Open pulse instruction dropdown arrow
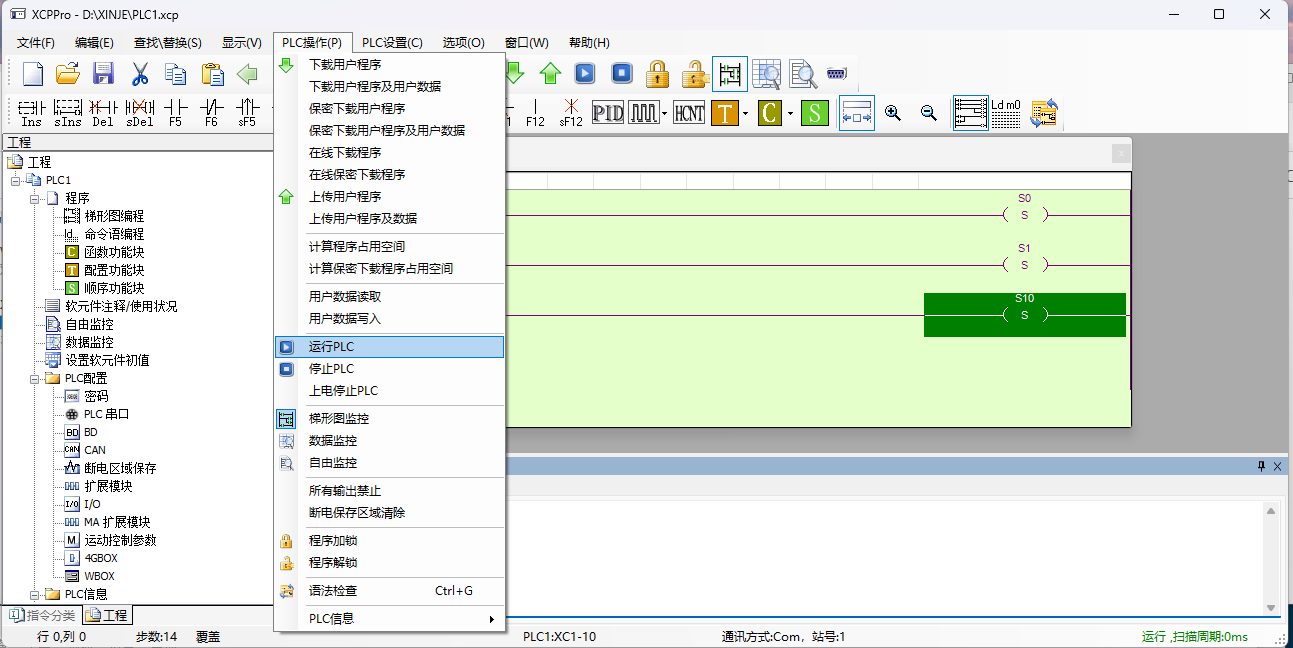The width and height of the screenshot is (1293, 648). [664, 113]
